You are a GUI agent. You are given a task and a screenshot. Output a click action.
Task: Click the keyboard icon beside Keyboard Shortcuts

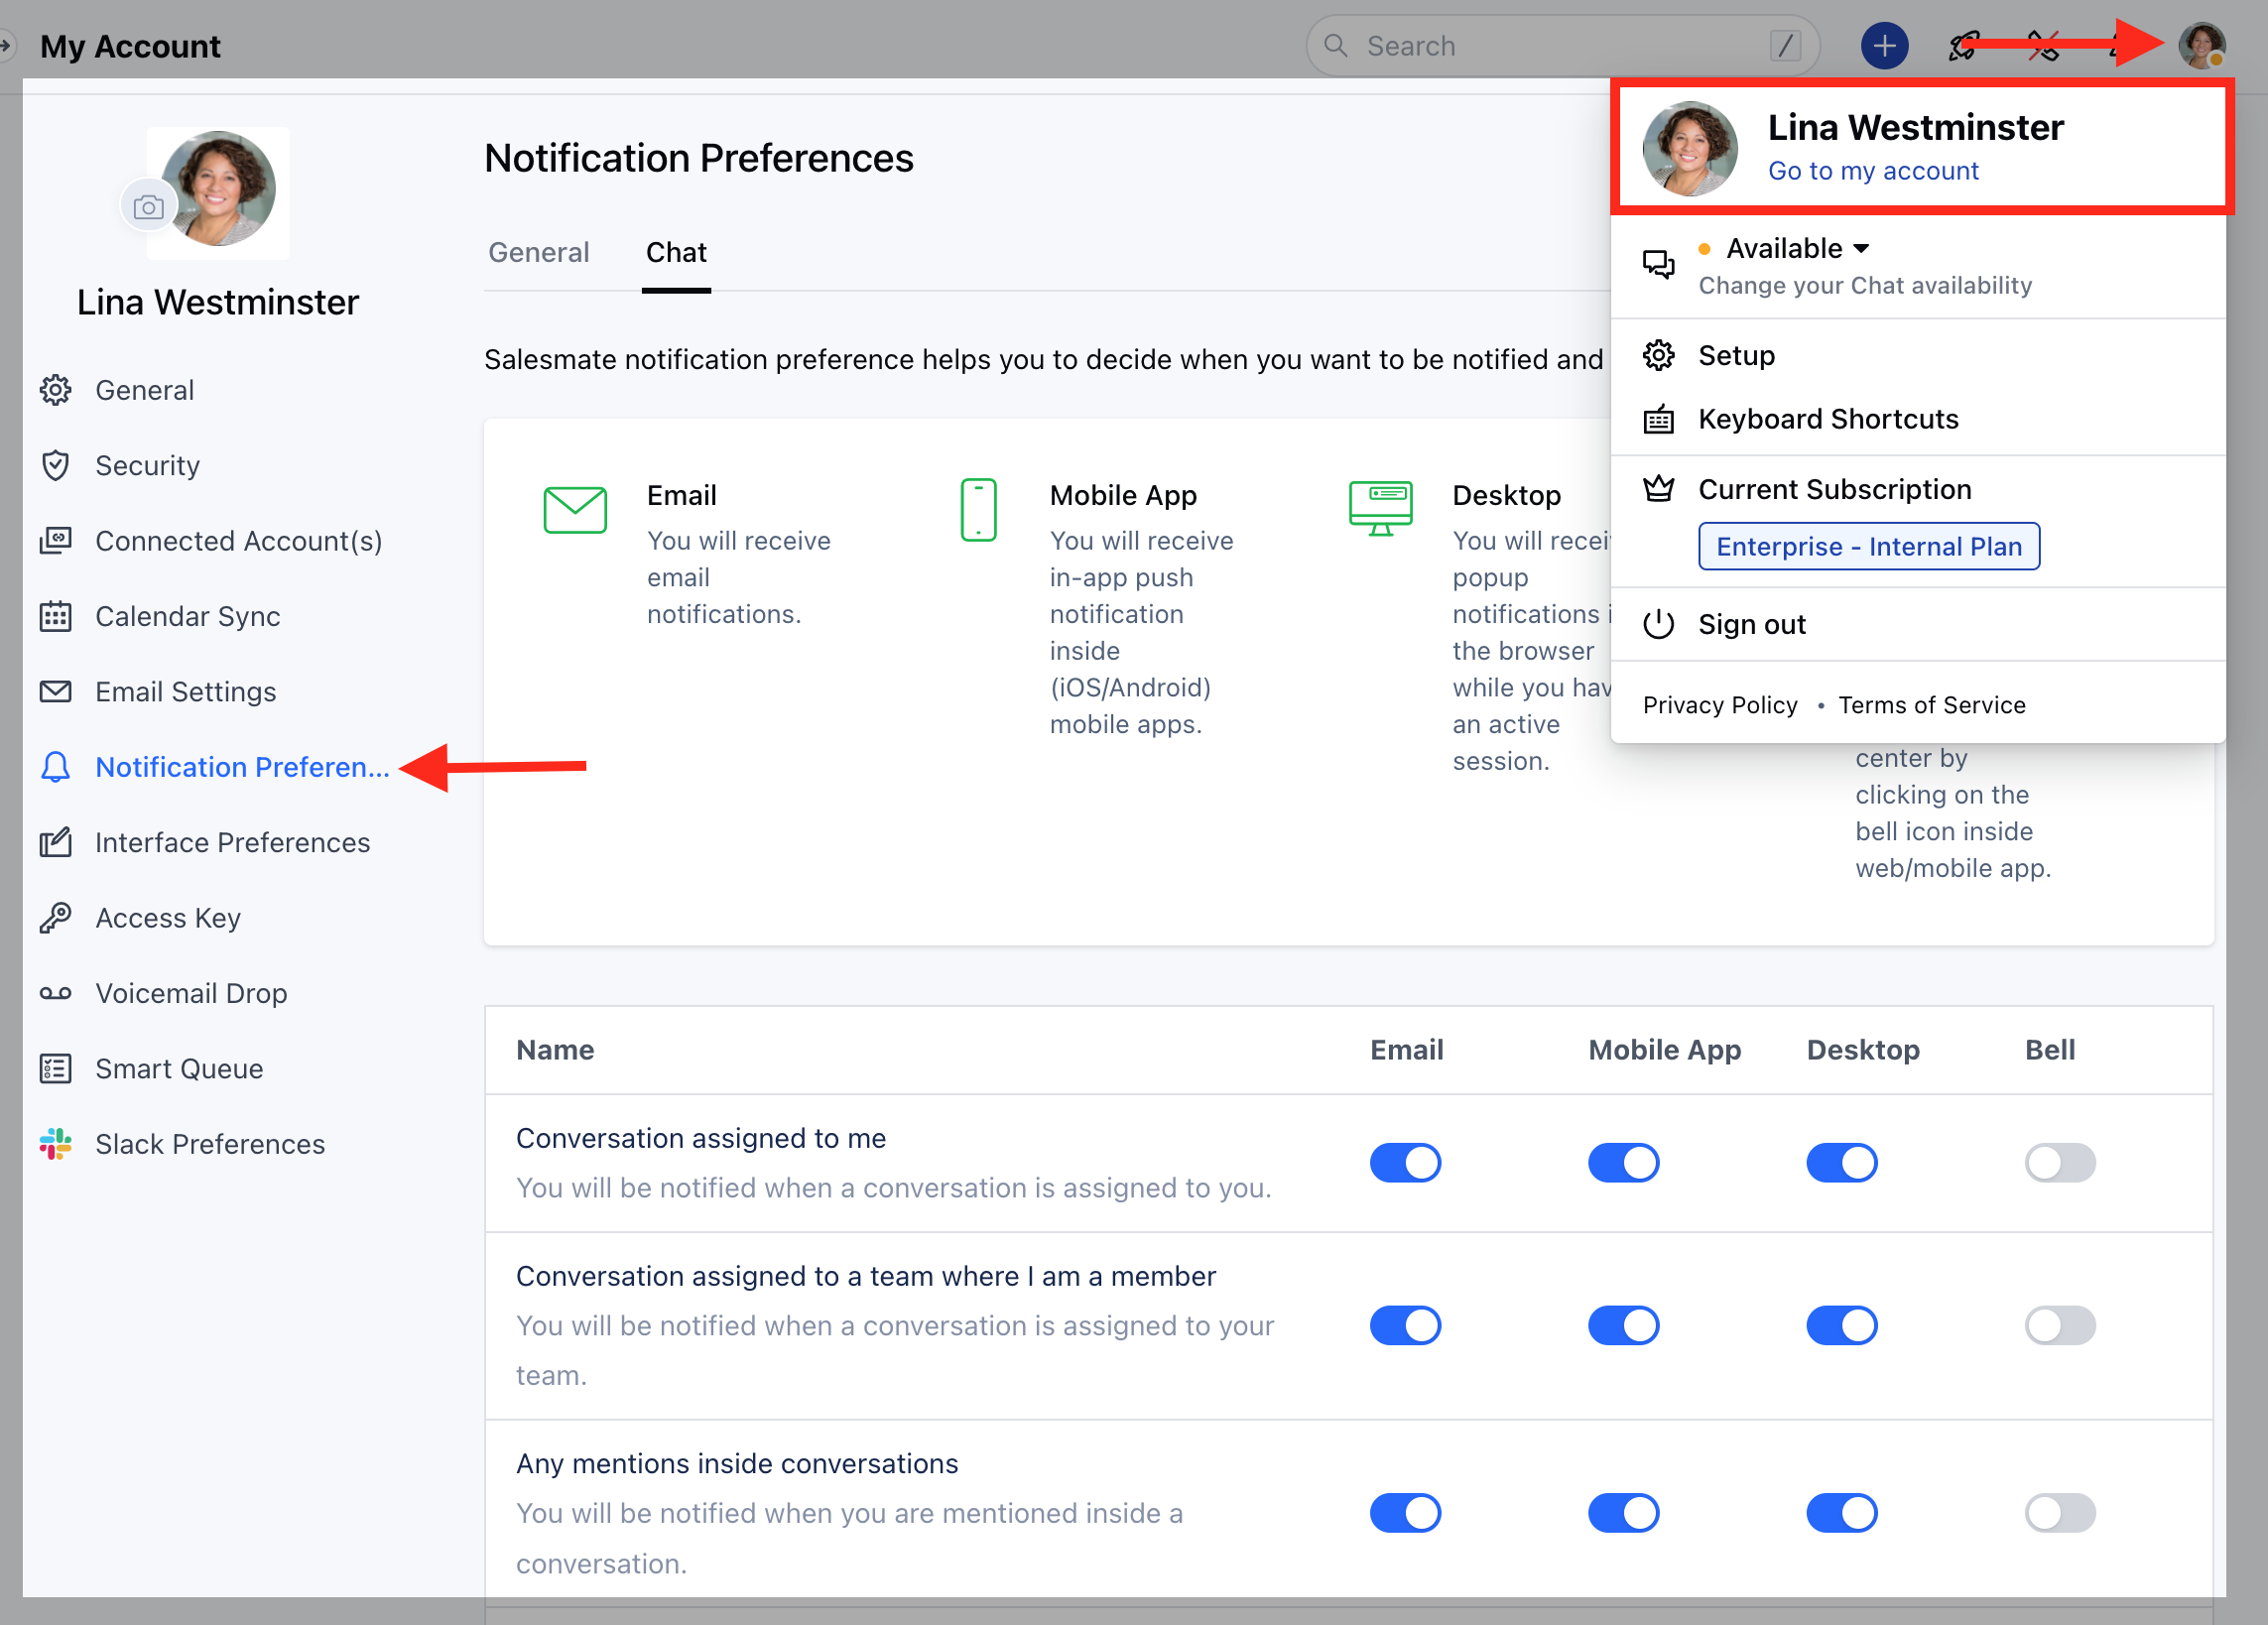1659,419
